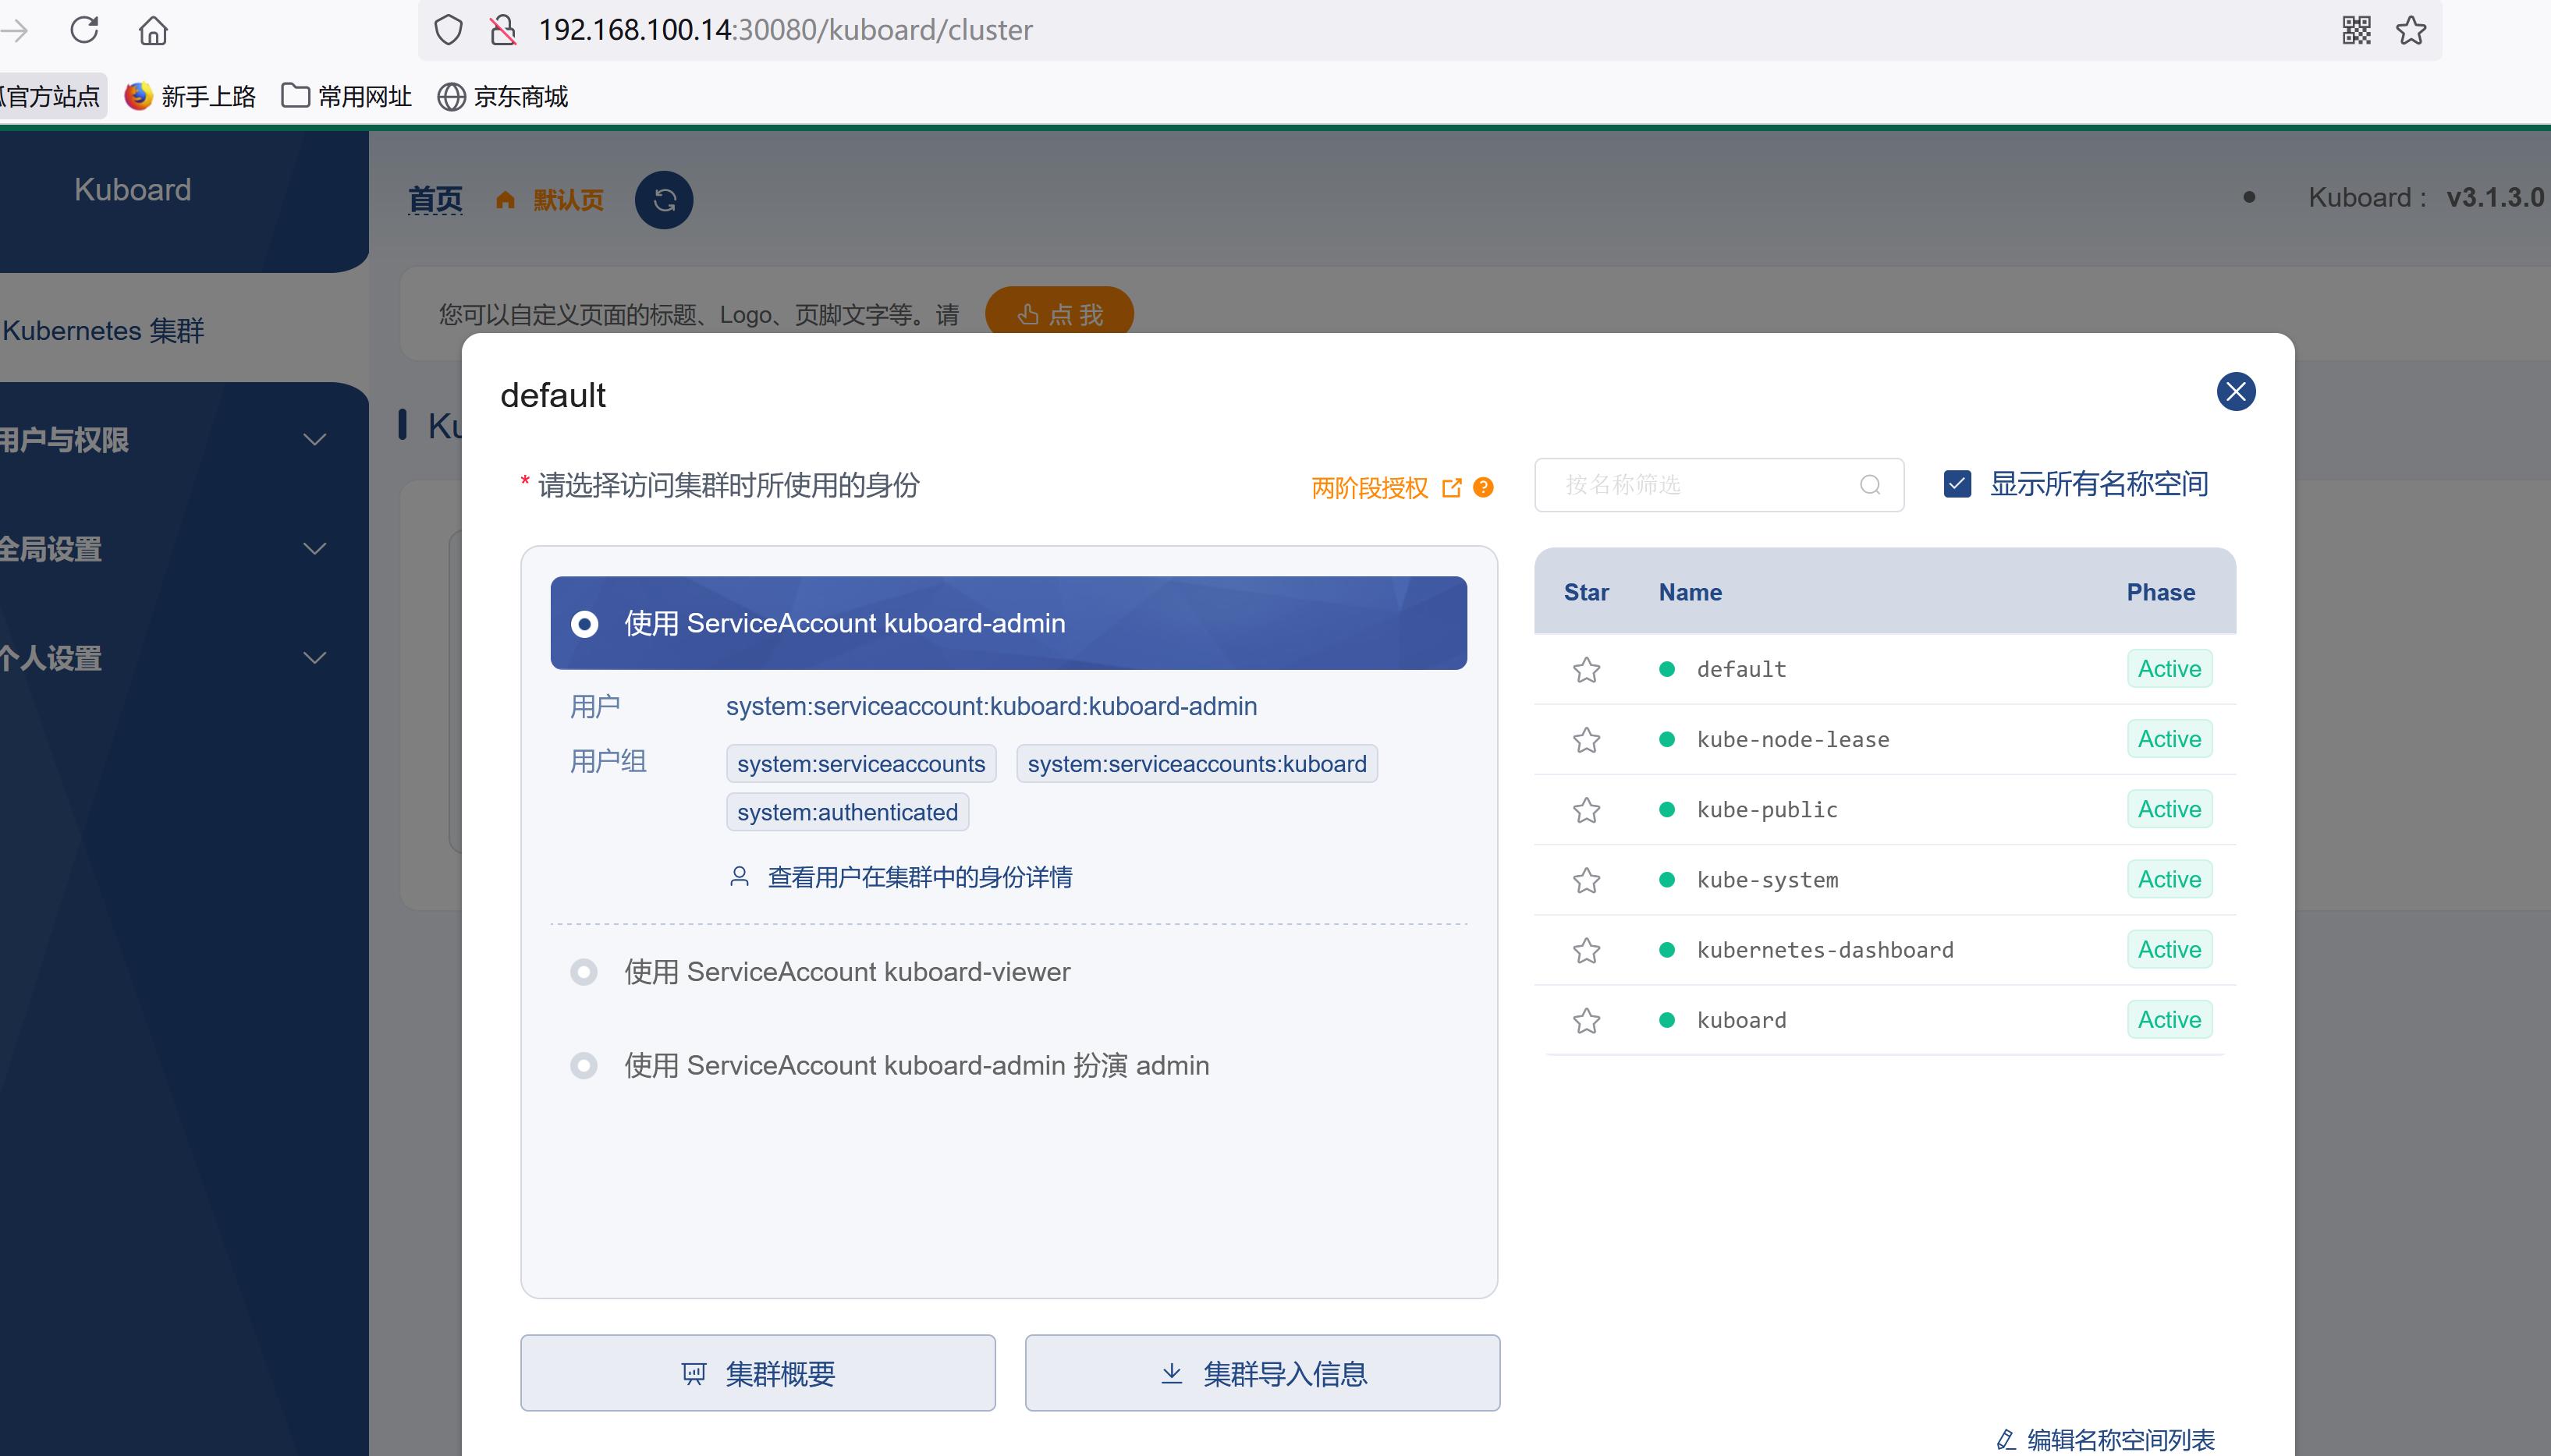Screen dimensions: 2551x1456
Task: Uncheck 显示所有名称空间 checkbox
Action: point(1957,483)
